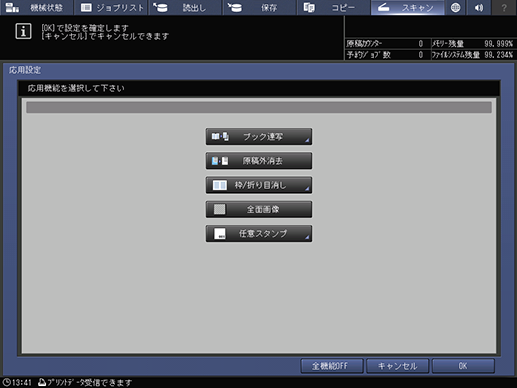The image size is (517, 388).
Task: Click the machine status icon on 機械状態
Action: pos(12,7)
